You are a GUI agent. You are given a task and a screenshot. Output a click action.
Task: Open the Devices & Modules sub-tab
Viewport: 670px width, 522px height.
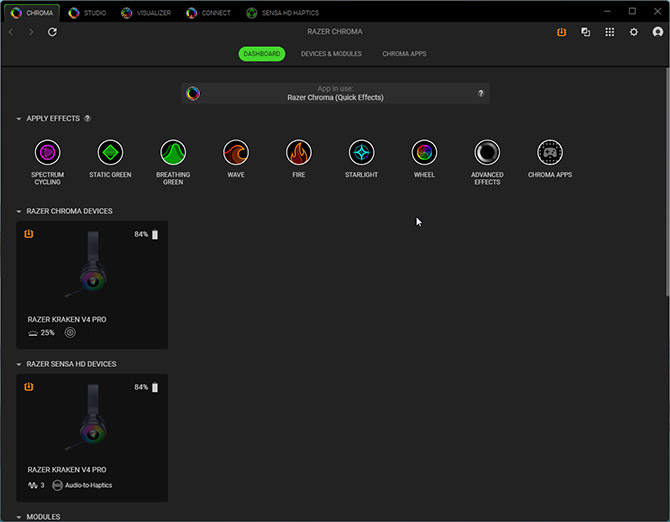click(x=331, y=54)
